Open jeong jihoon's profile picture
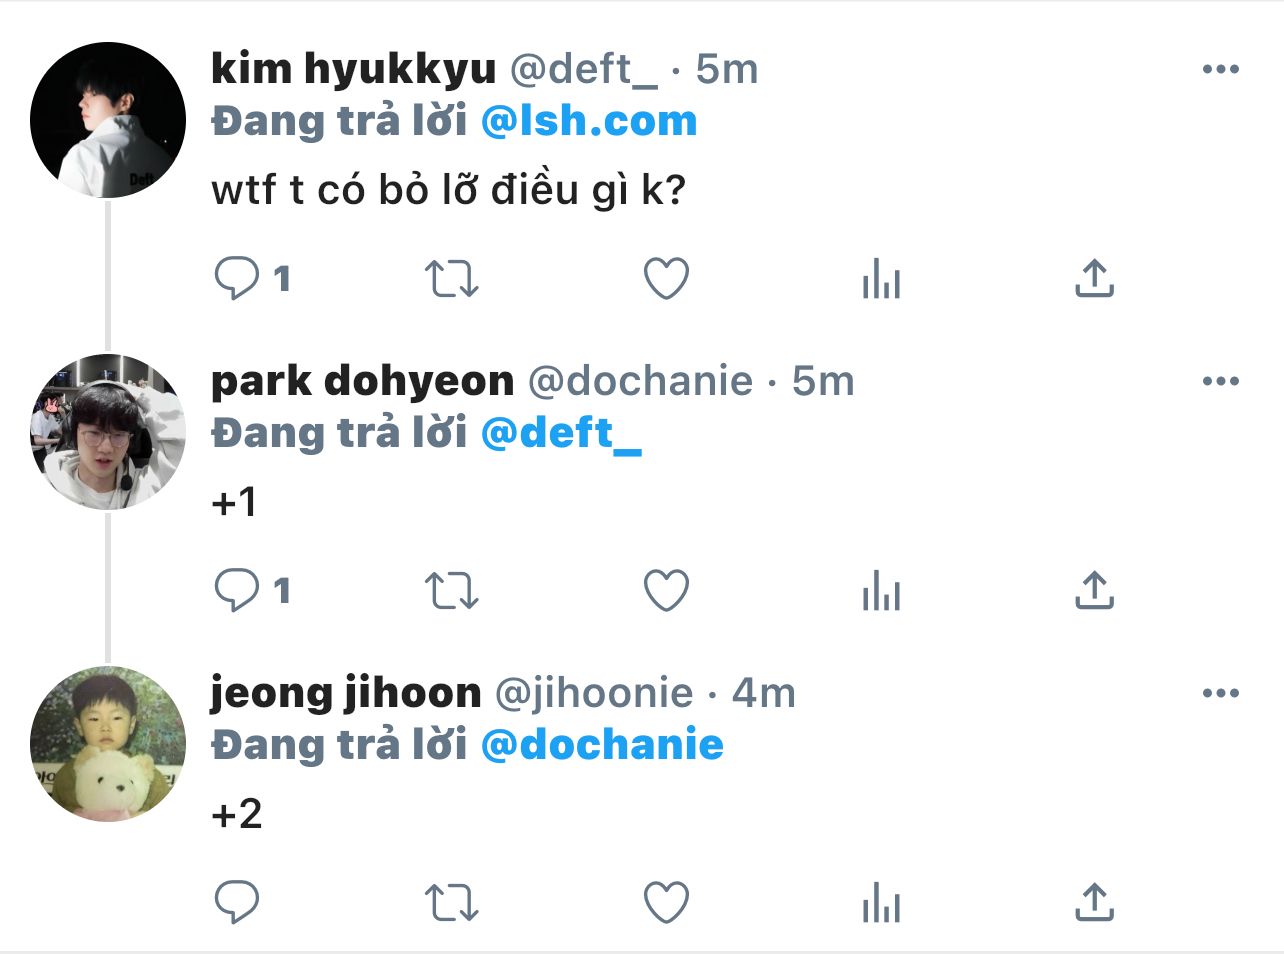The height and width of the screenshot is (956, 1284). [x=108, y=744]
